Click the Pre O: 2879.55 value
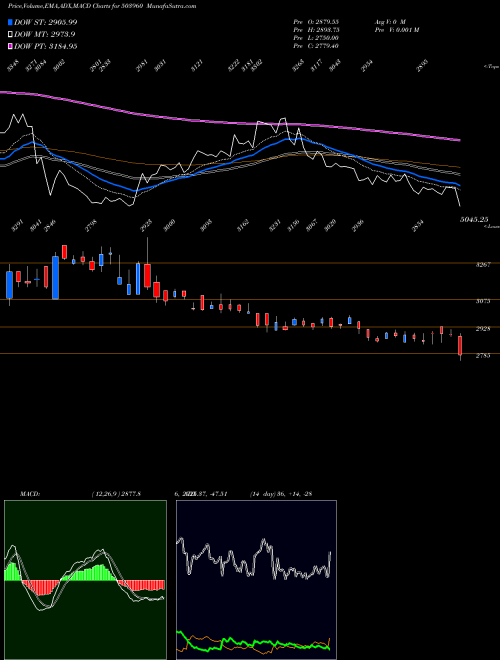 point(316,21)
